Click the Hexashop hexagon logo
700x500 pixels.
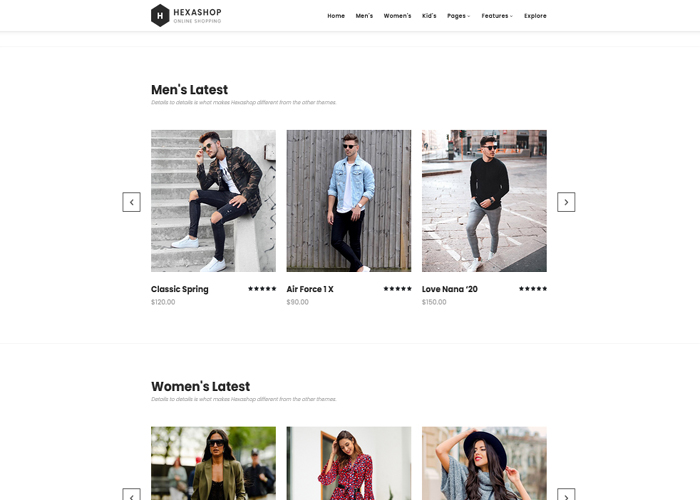tap(160, 16)
